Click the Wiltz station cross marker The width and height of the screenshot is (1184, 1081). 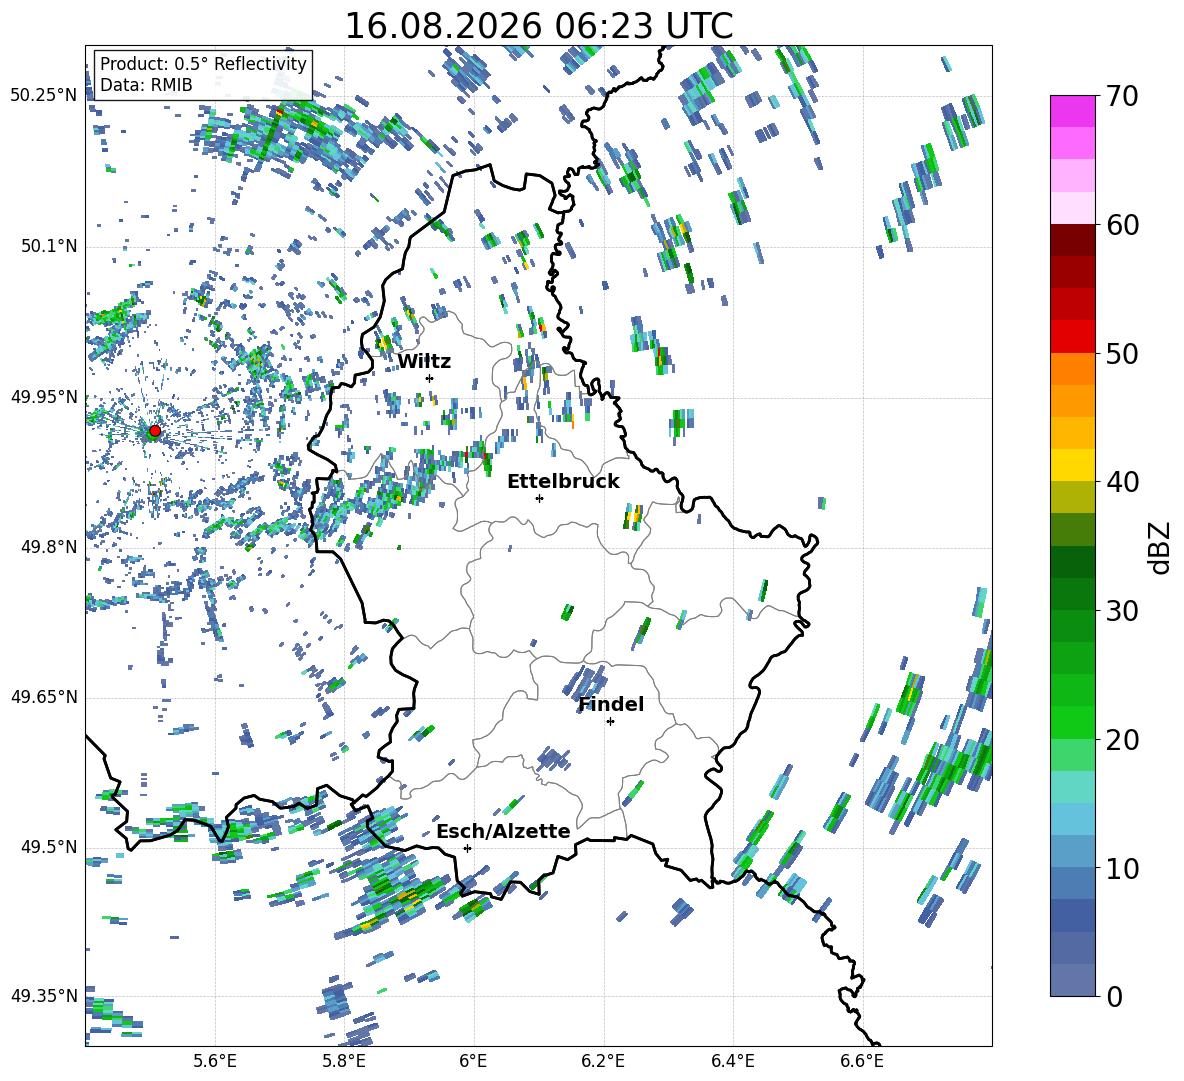tap(430, 378)
